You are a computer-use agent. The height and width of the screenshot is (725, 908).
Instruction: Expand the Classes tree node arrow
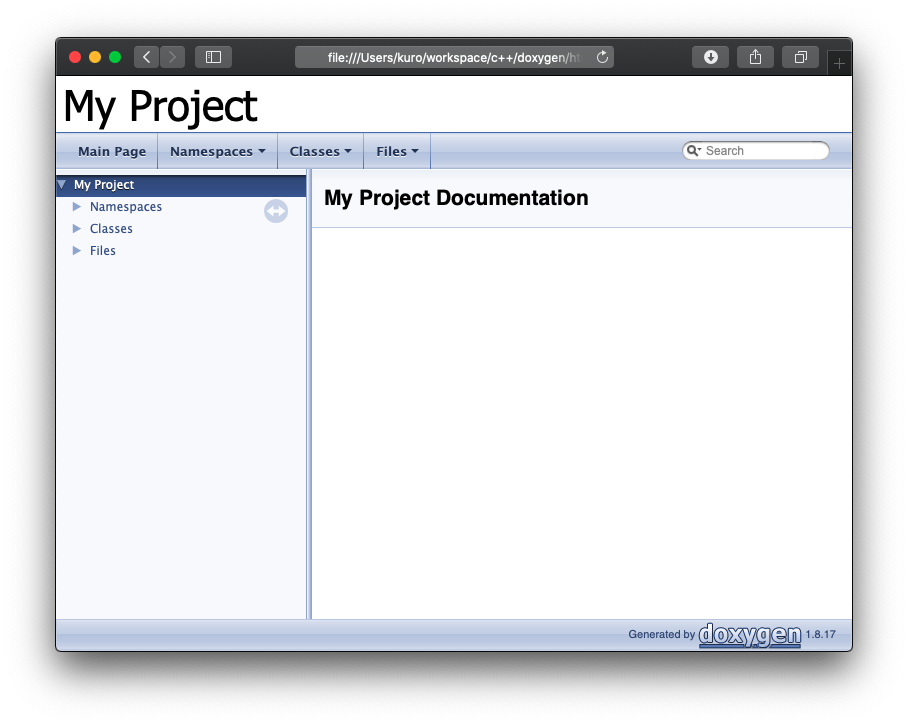[76, 228]
